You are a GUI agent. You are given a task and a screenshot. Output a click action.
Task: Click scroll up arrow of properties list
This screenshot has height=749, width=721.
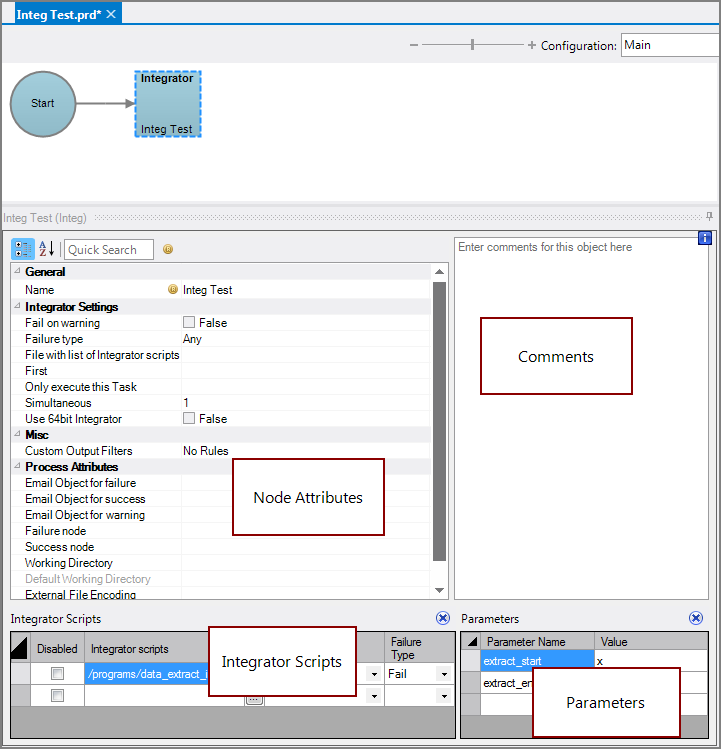(x=440, y=271)
